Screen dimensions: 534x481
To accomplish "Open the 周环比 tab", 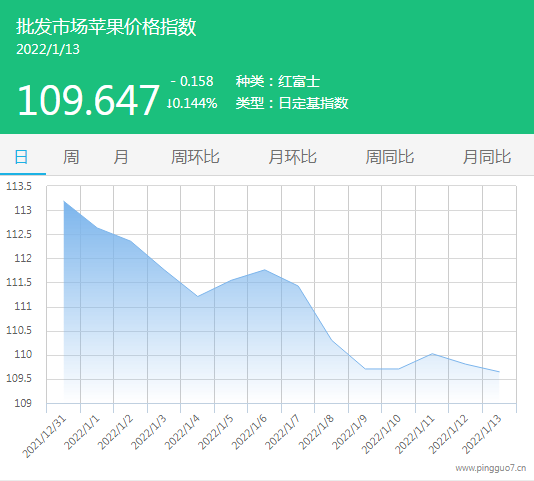I will pyautogui.click(x=195, y=157).
